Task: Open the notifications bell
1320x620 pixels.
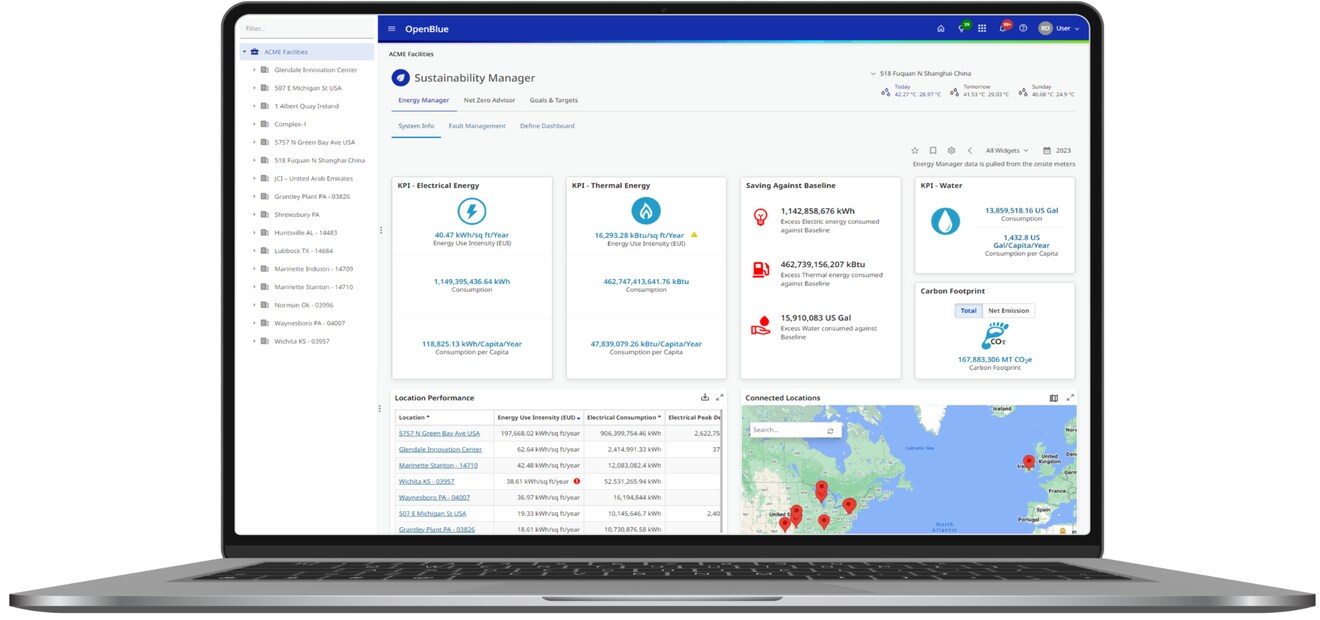Action: click(x=1003, y=29)
